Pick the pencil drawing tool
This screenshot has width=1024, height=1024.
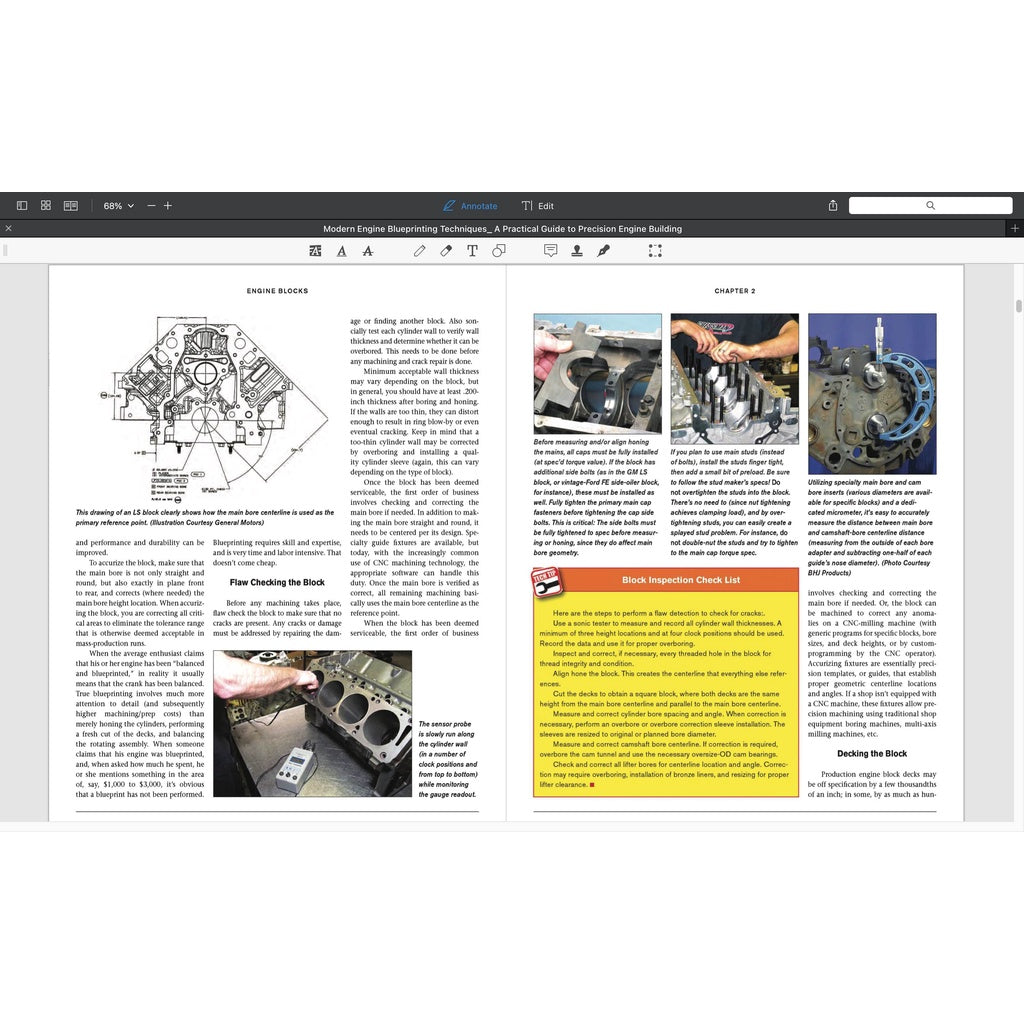pyautogui.click(x=419, y=250)
